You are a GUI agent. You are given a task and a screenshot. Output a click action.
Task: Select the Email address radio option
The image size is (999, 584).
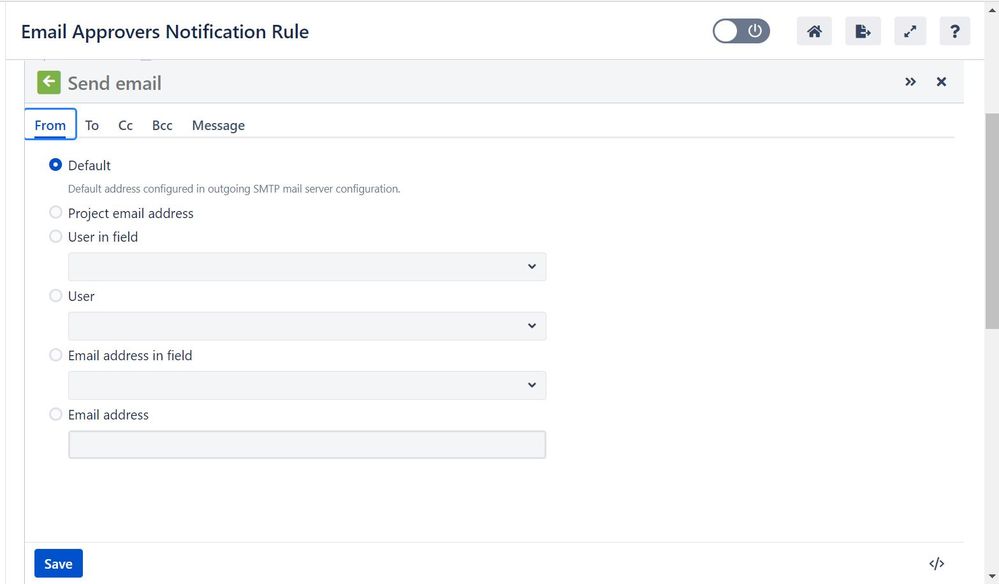[55, 414]
